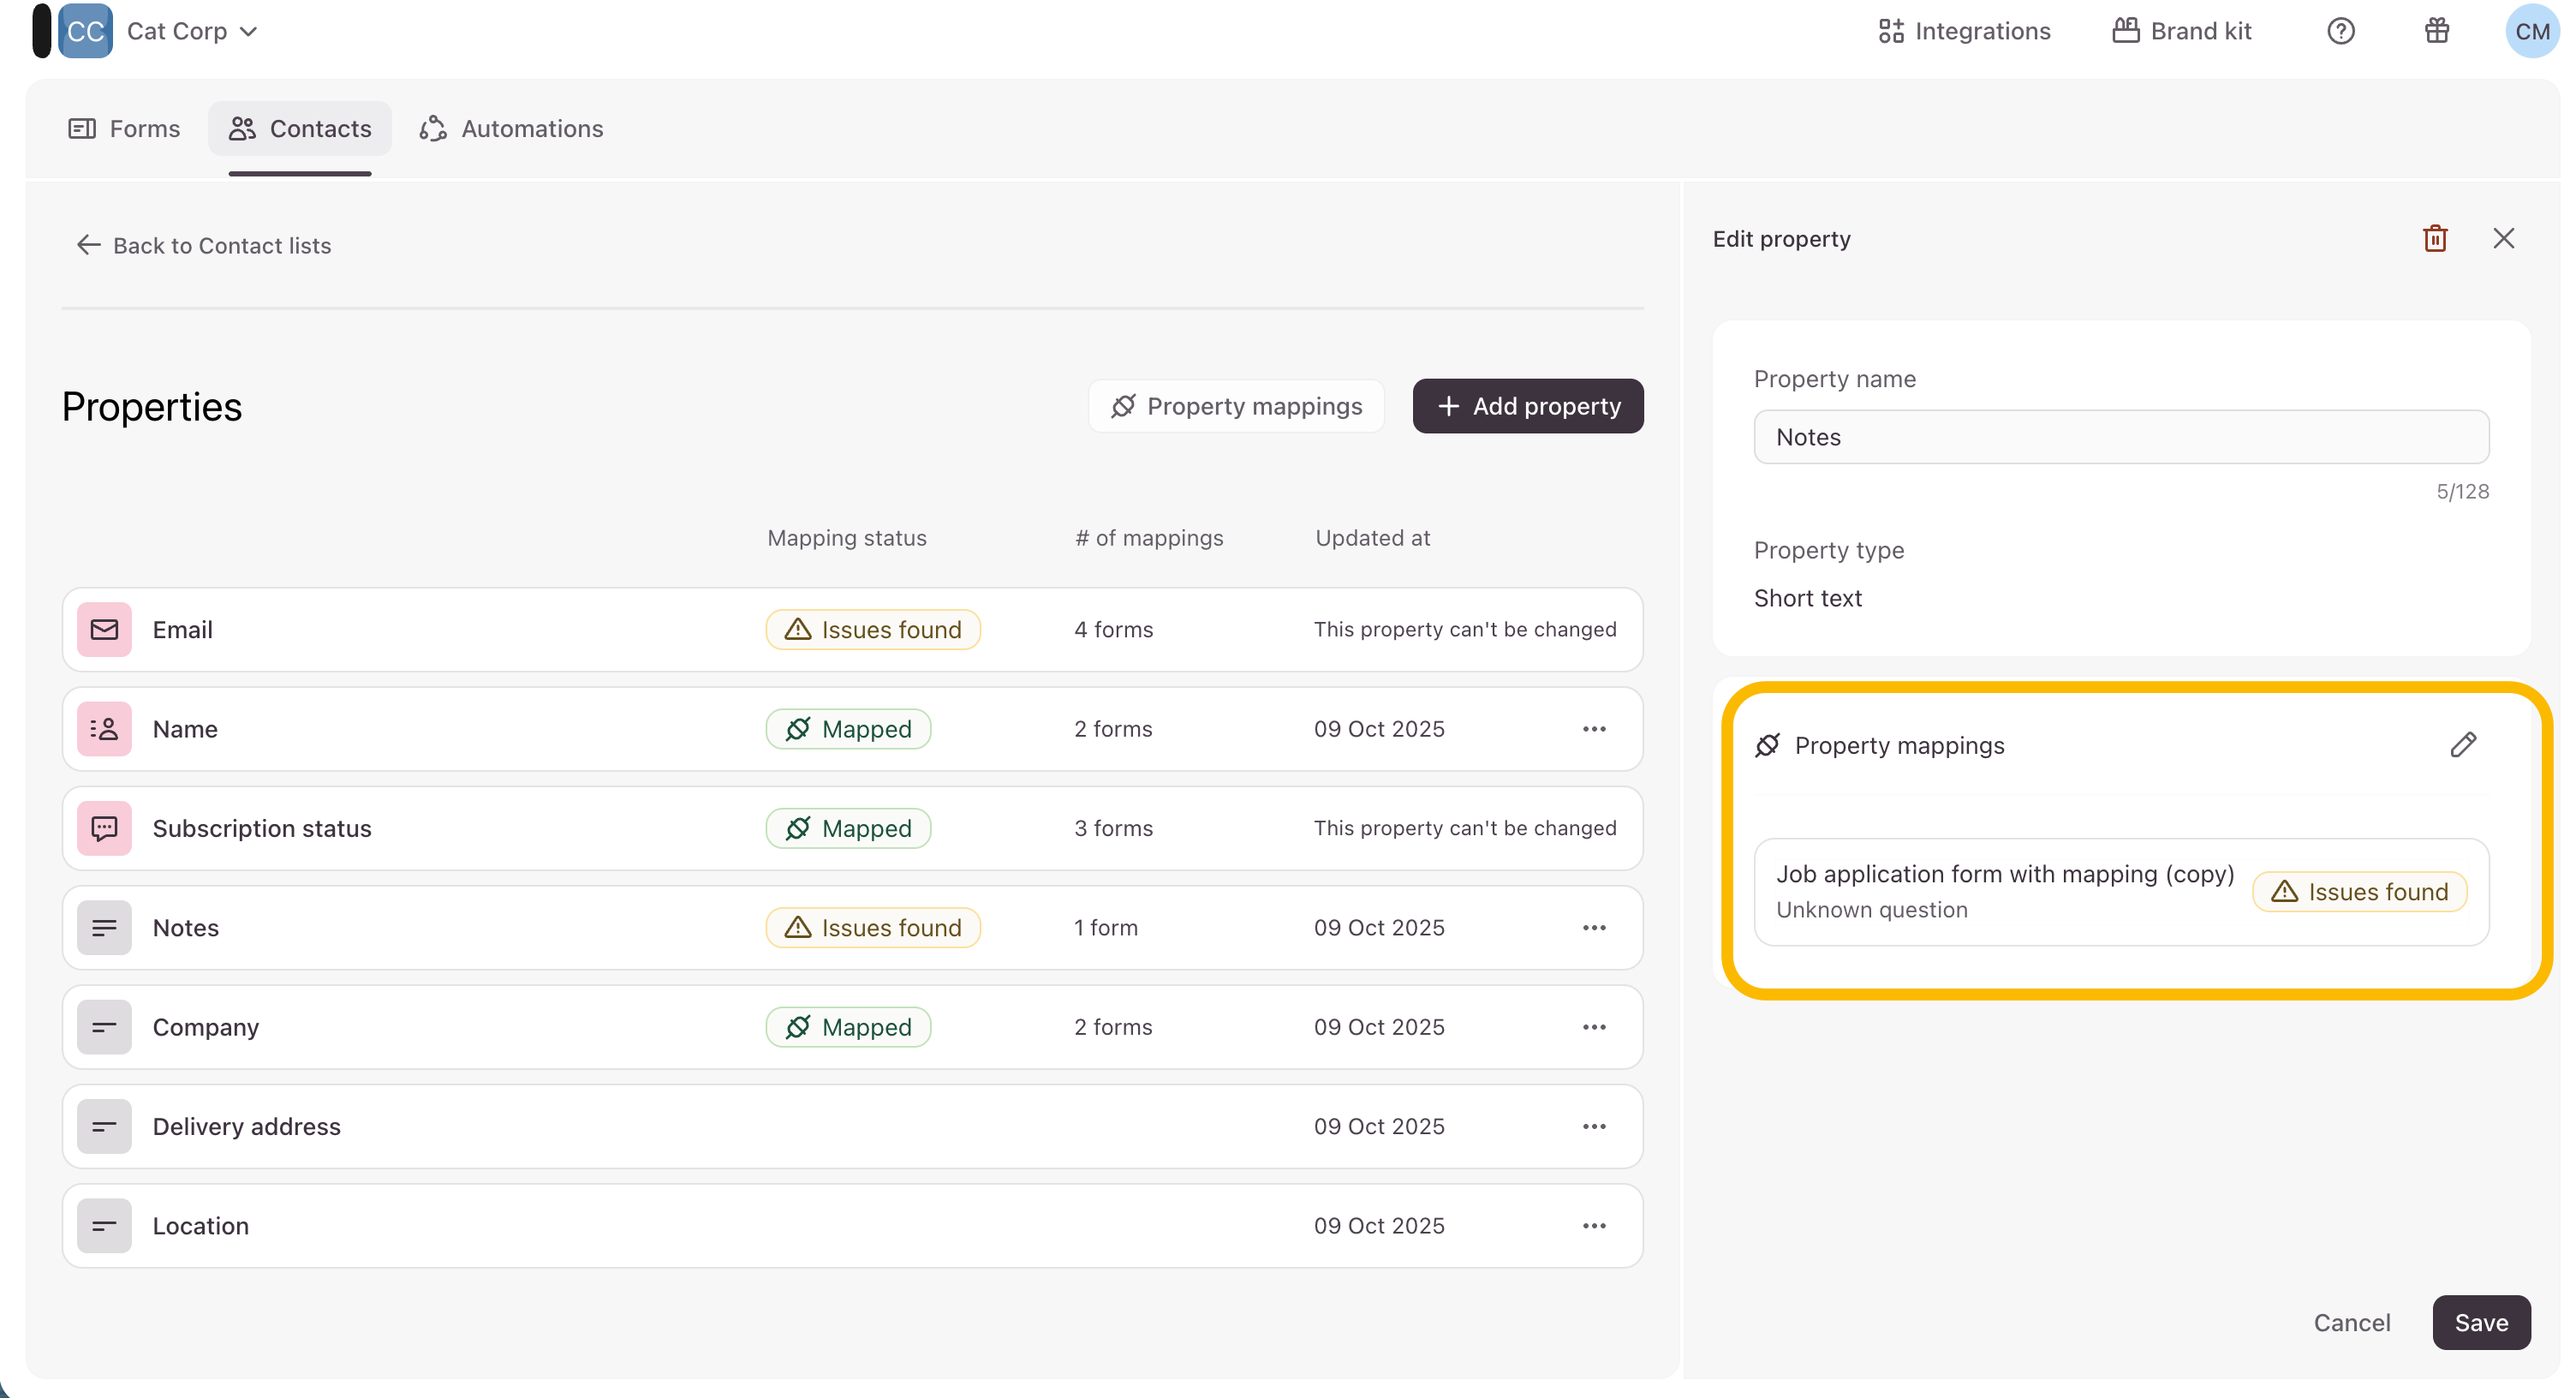Image resolution: width=2576 pixels, height=1398 pixels.
Task: Click the Add property button
Action: [1527, 406]
